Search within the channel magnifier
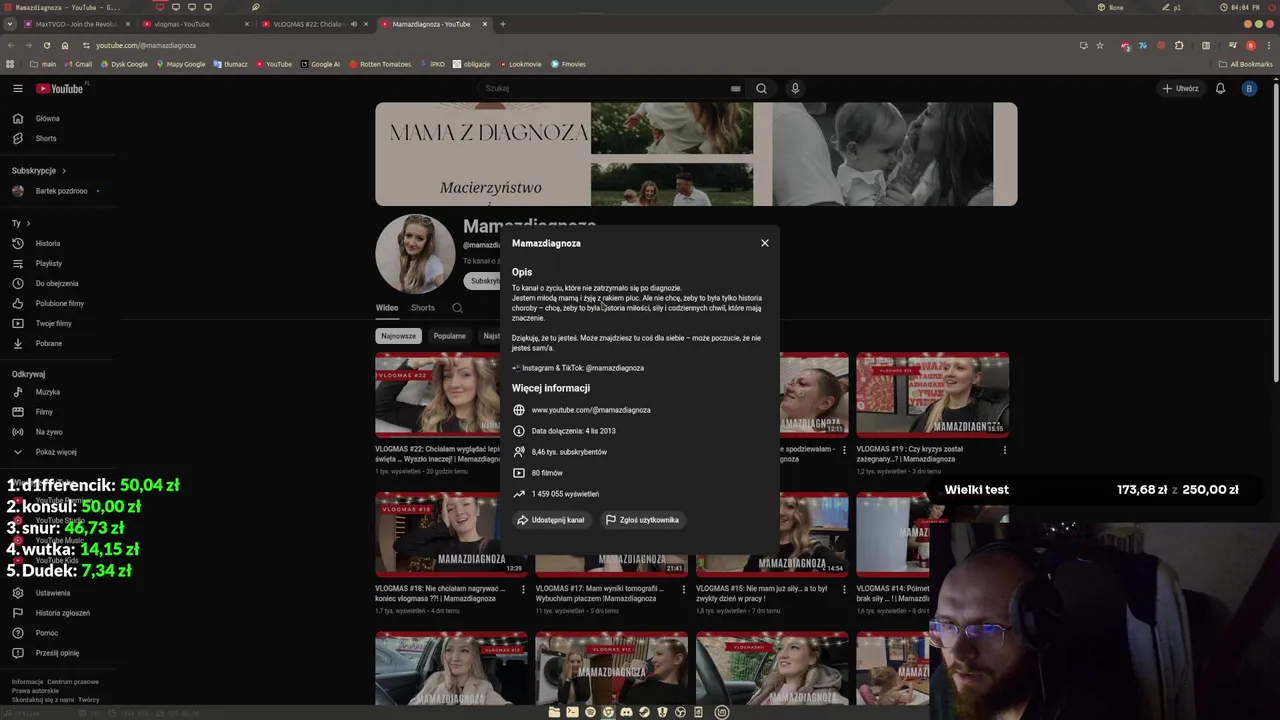Image resolution: width=1280 pixels, height=720 pixels. pos(457,308)
